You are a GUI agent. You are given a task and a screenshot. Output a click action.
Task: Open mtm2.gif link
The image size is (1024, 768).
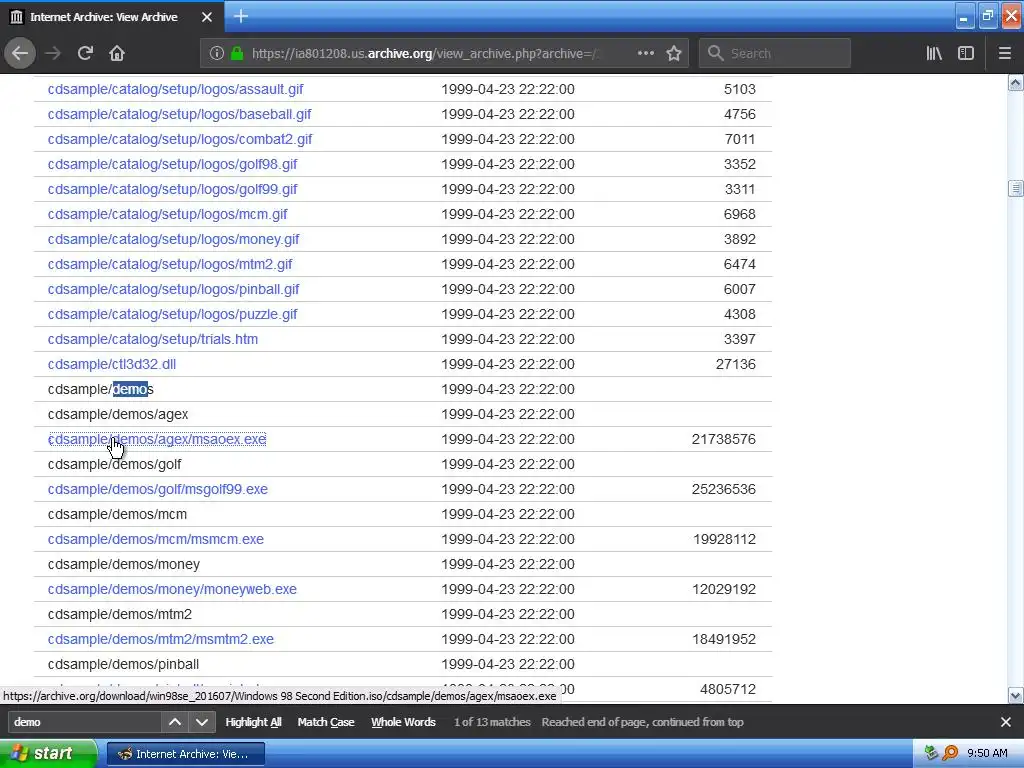click(170, 264)
